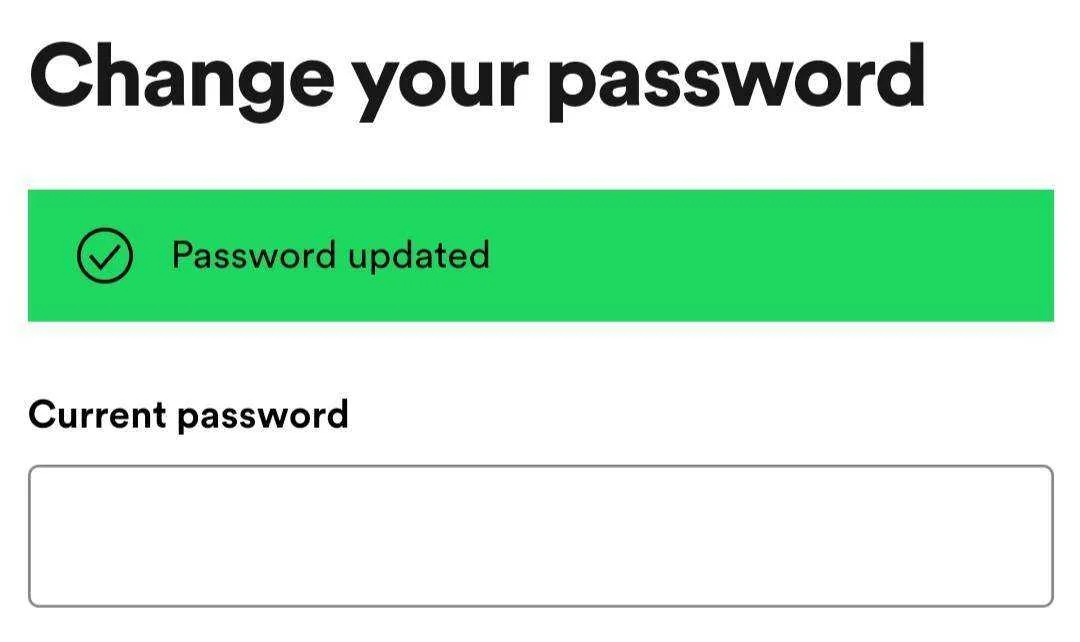The height and width of the screenshot is (642, 1080).
Task: Click the word "password" in the heading
Action: click(736, 79)
